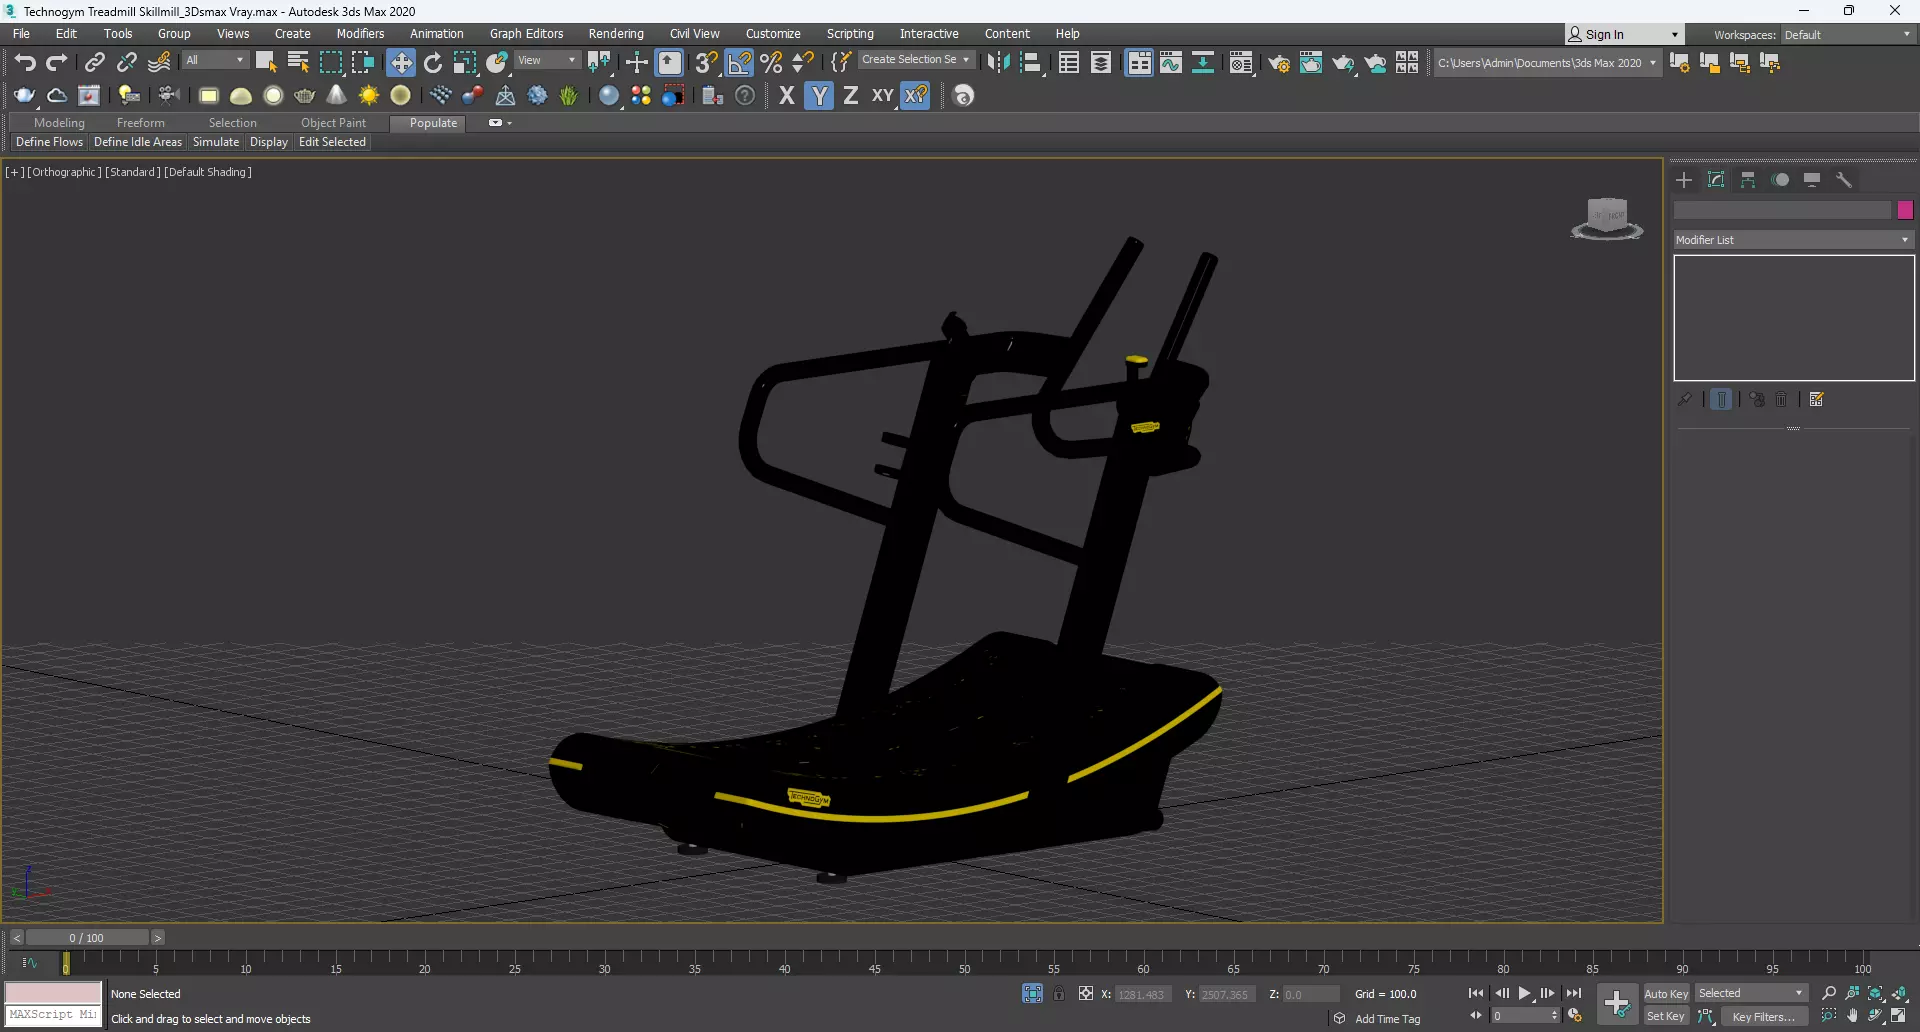Expand the Create Selection Set dropdown

[916, 60]
